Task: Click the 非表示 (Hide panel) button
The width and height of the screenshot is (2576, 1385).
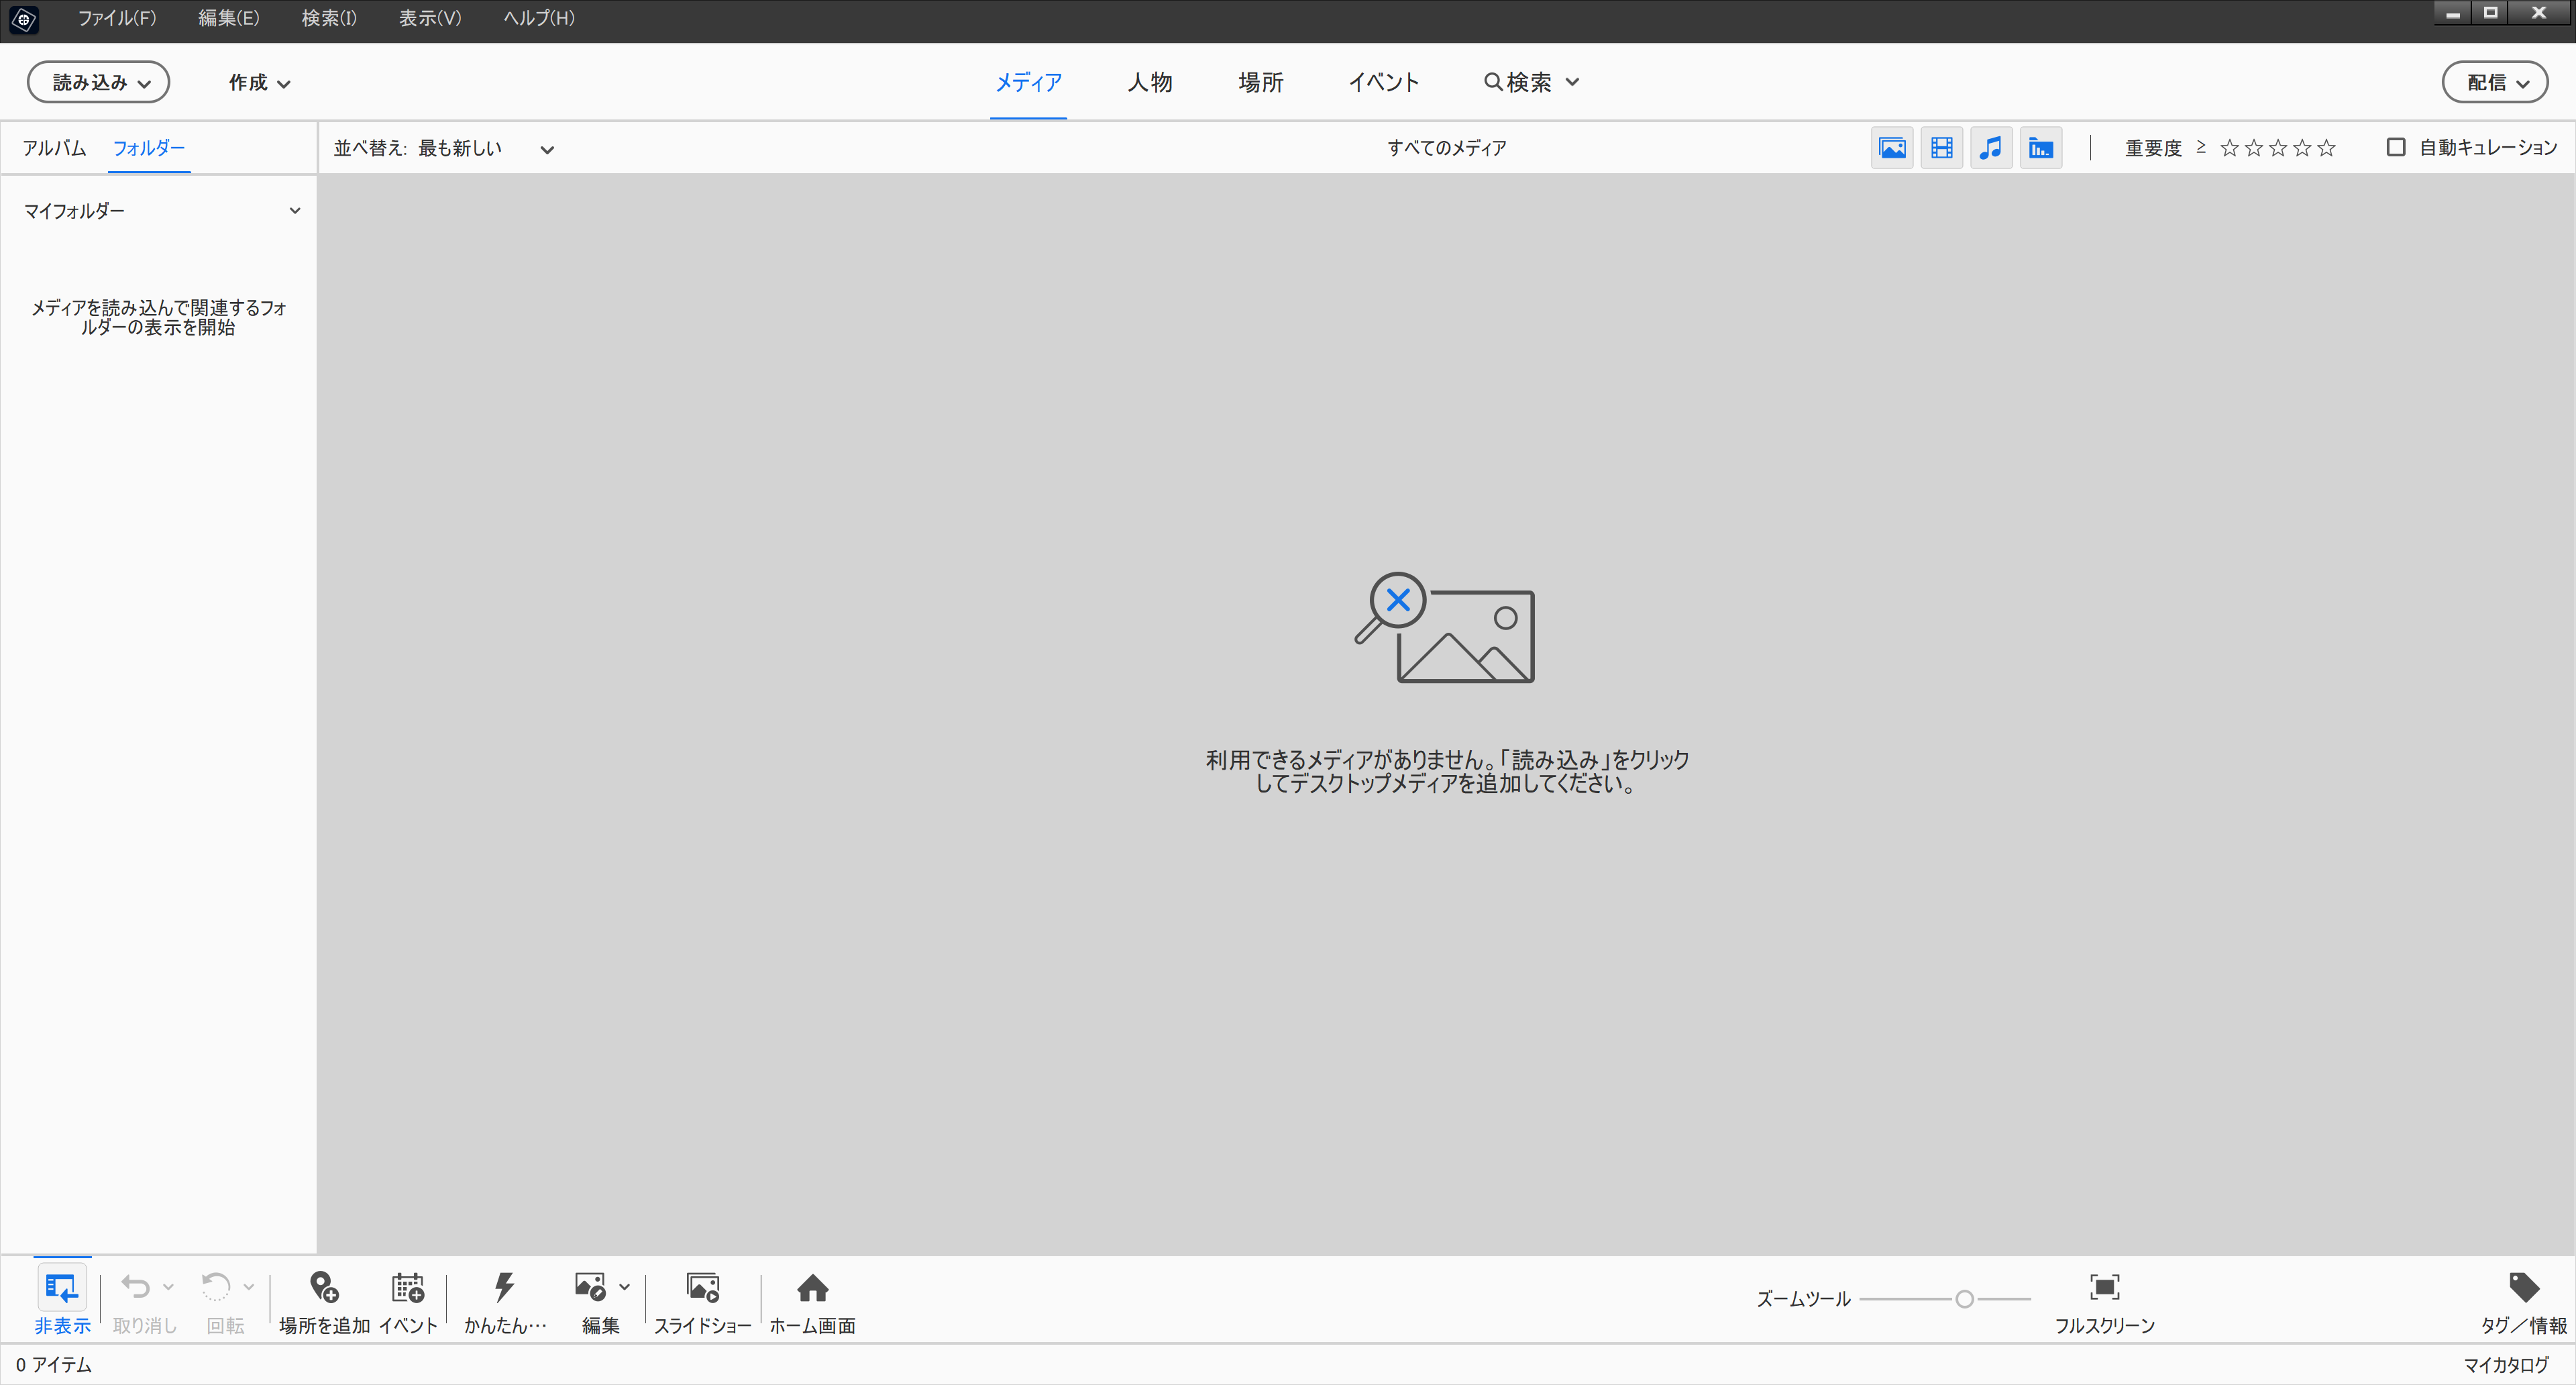Action: tap(61, 1290)
